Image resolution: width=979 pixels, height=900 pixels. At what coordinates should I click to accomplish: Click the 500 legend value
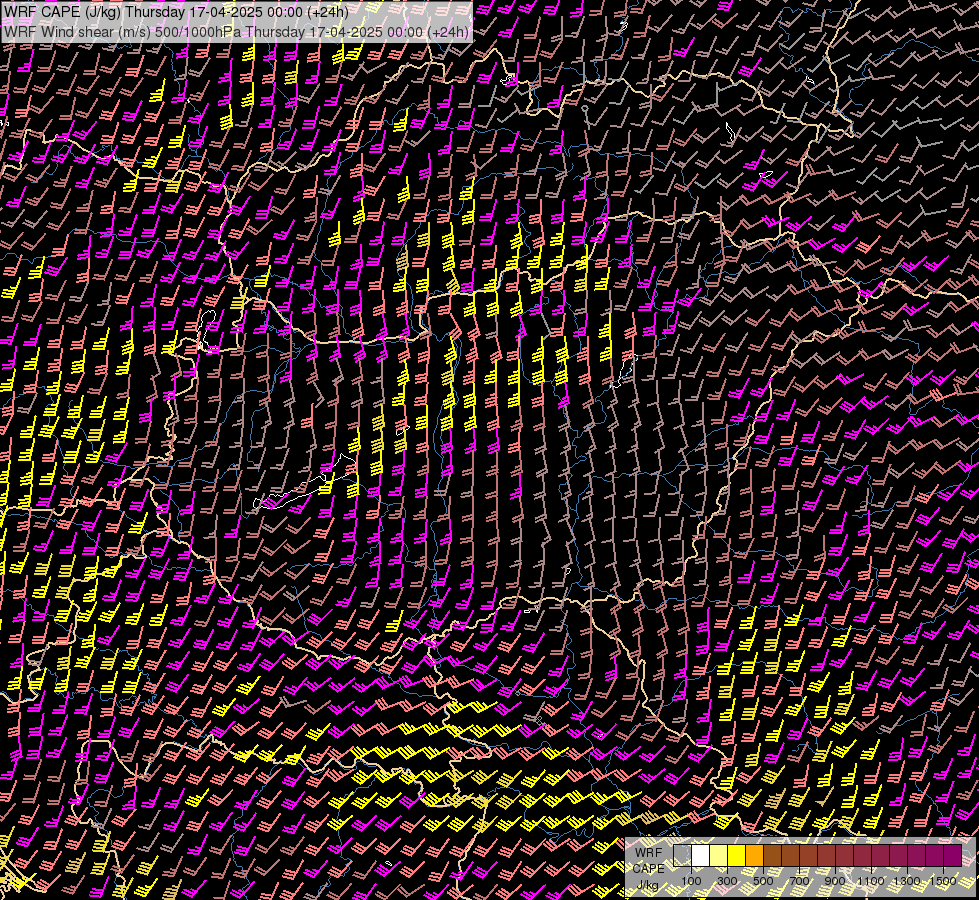pos(763,881)
